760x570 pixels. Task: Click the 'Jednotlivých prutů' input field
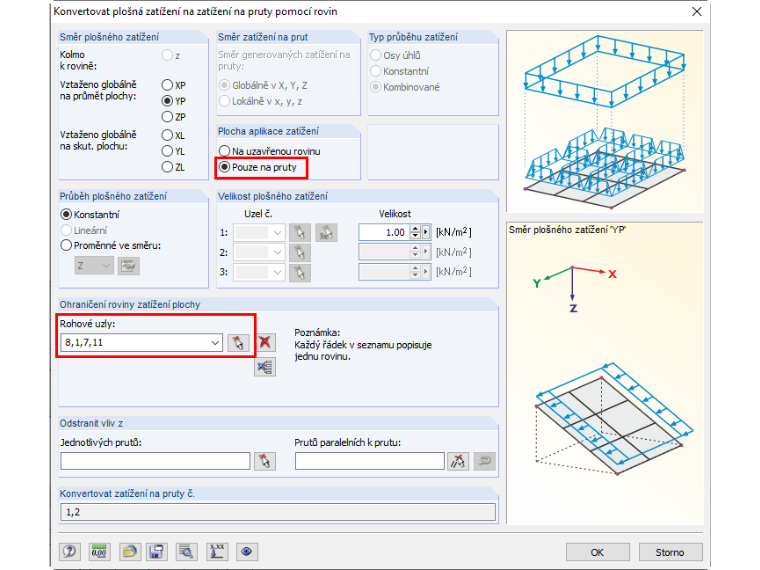coord(155,461)
